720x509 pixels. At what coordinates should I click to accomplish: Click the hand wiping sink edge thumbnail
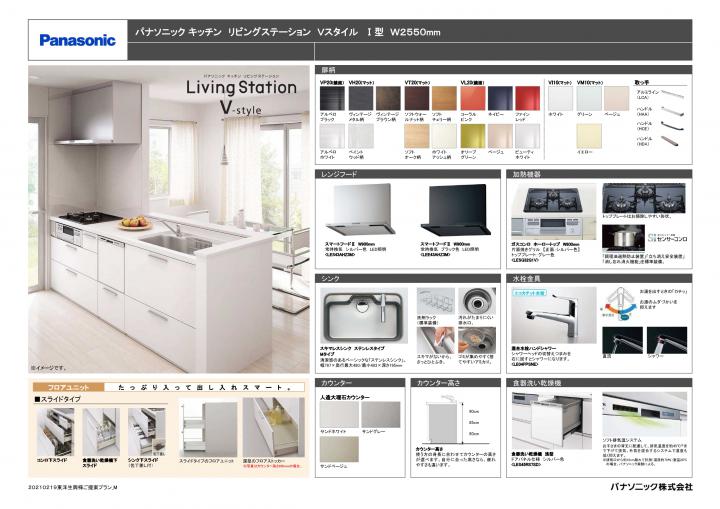pyautogui.click(x=435, y=340)
